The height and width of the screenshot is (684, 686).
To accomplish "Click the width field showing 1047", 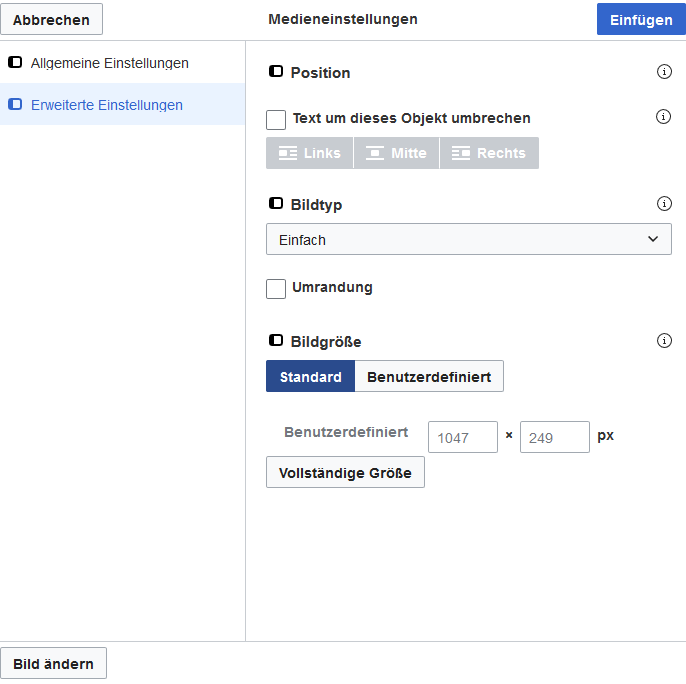I will coord(462,437).
